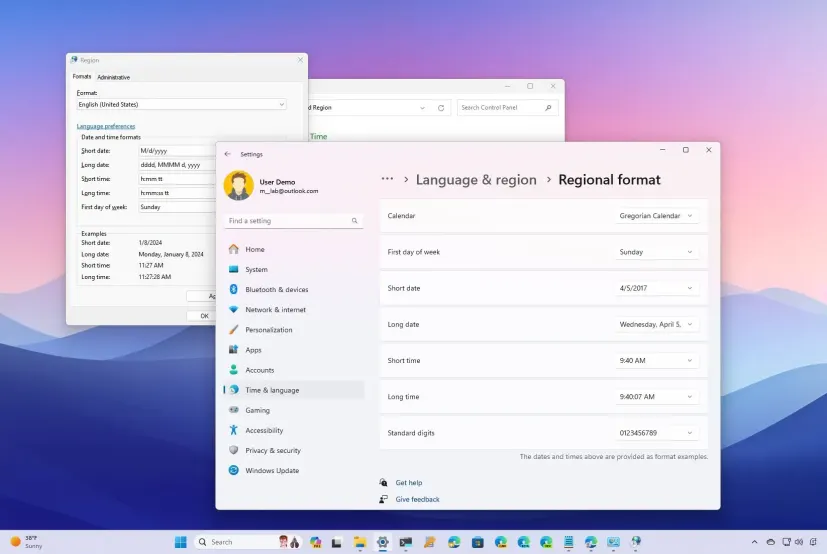The image size is (827, 554).
Task: Click refresh icon in Control Panel window
Action: coord(441,108)
